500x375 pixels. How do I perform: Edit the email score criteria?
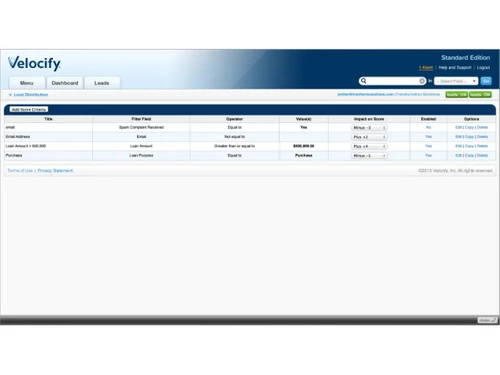pyautogui.click(x=459, y=127)
